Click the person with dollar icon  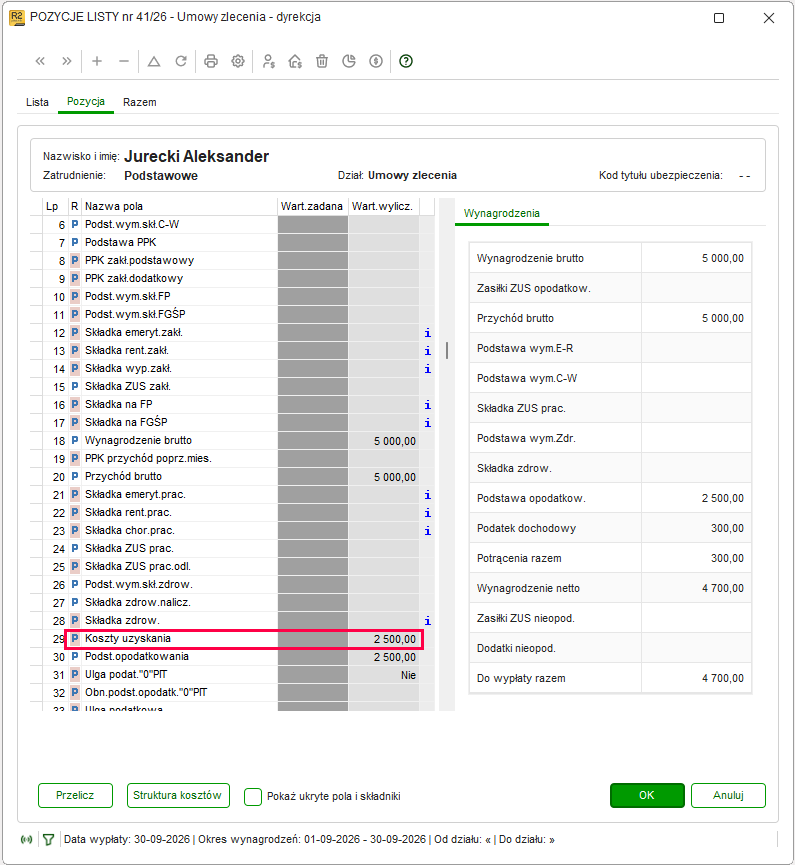[x=268, y=61]
